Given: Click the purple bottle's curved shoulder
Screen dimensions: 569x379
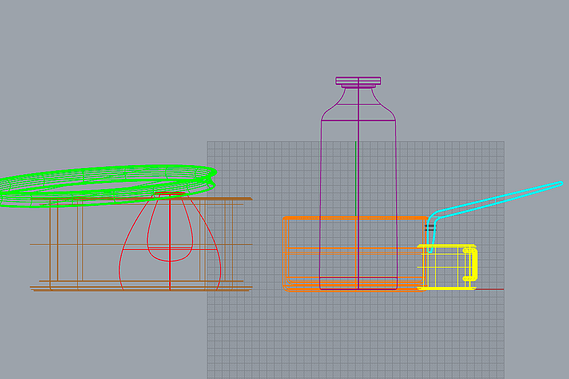Looking at the screenshot, I should (383, 104).
